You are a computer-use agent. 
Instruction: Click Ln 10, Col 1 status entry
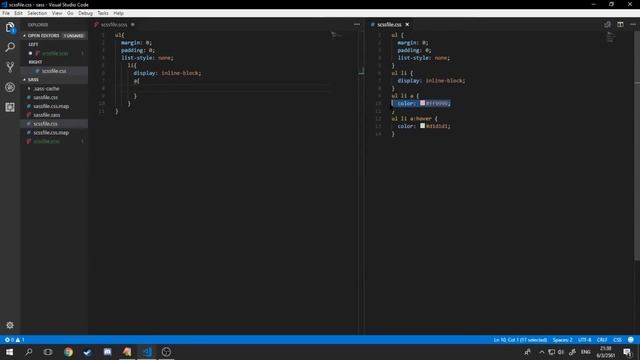coord(520,340)
